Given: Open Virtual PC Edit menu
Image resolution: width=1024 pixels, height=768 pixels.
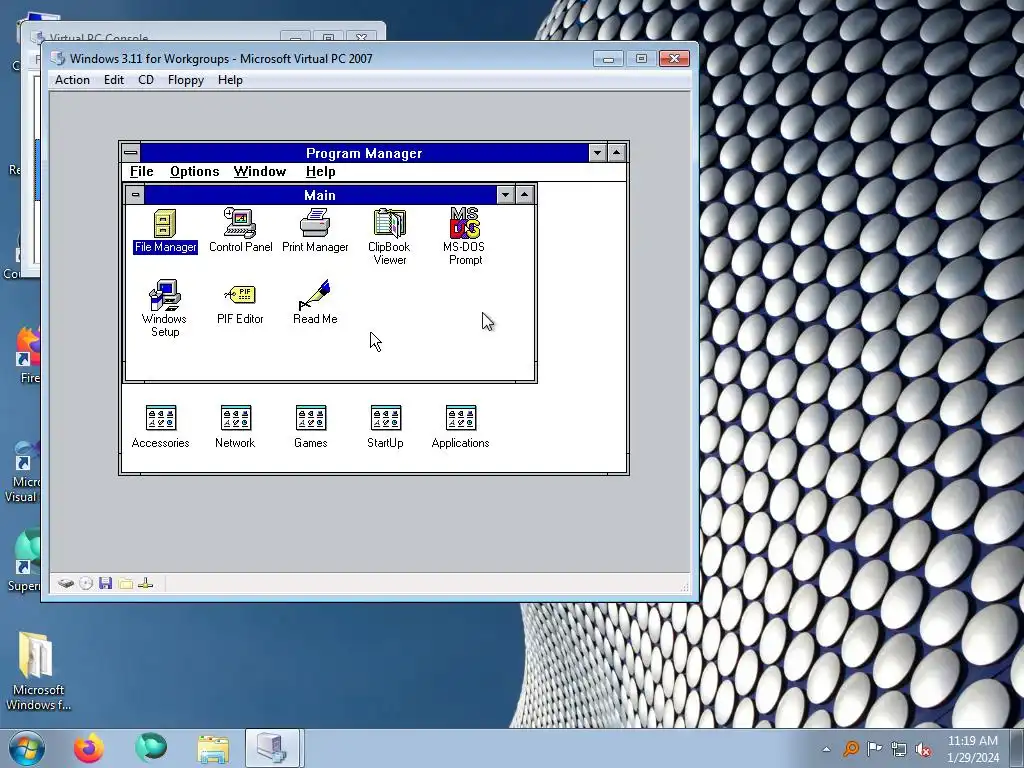Looking at the screenshot, I should pos(114,80).
